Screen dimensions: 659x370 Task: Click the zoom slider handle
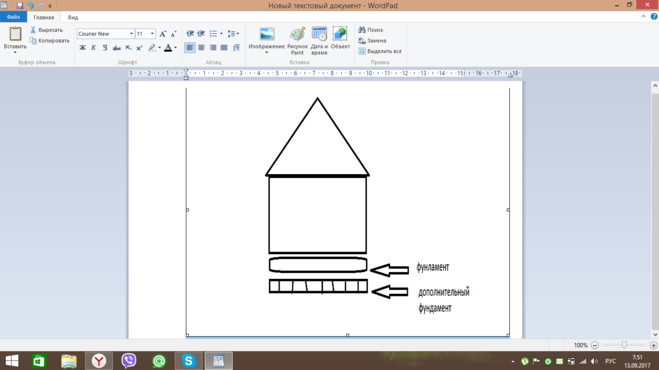(624, 345)
